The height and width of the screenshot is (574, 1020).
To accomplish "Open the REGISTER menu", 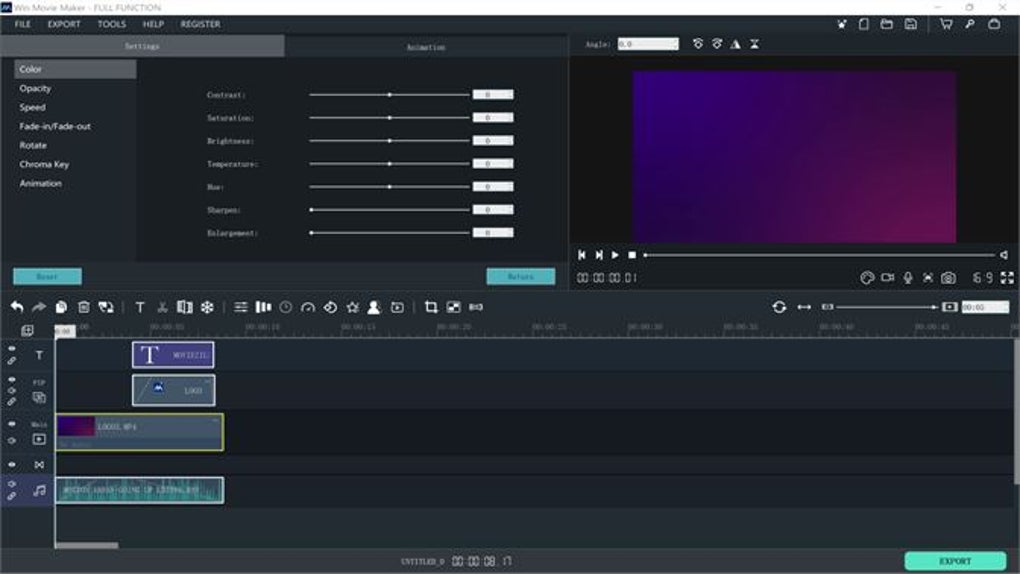I will coord(200,24).
